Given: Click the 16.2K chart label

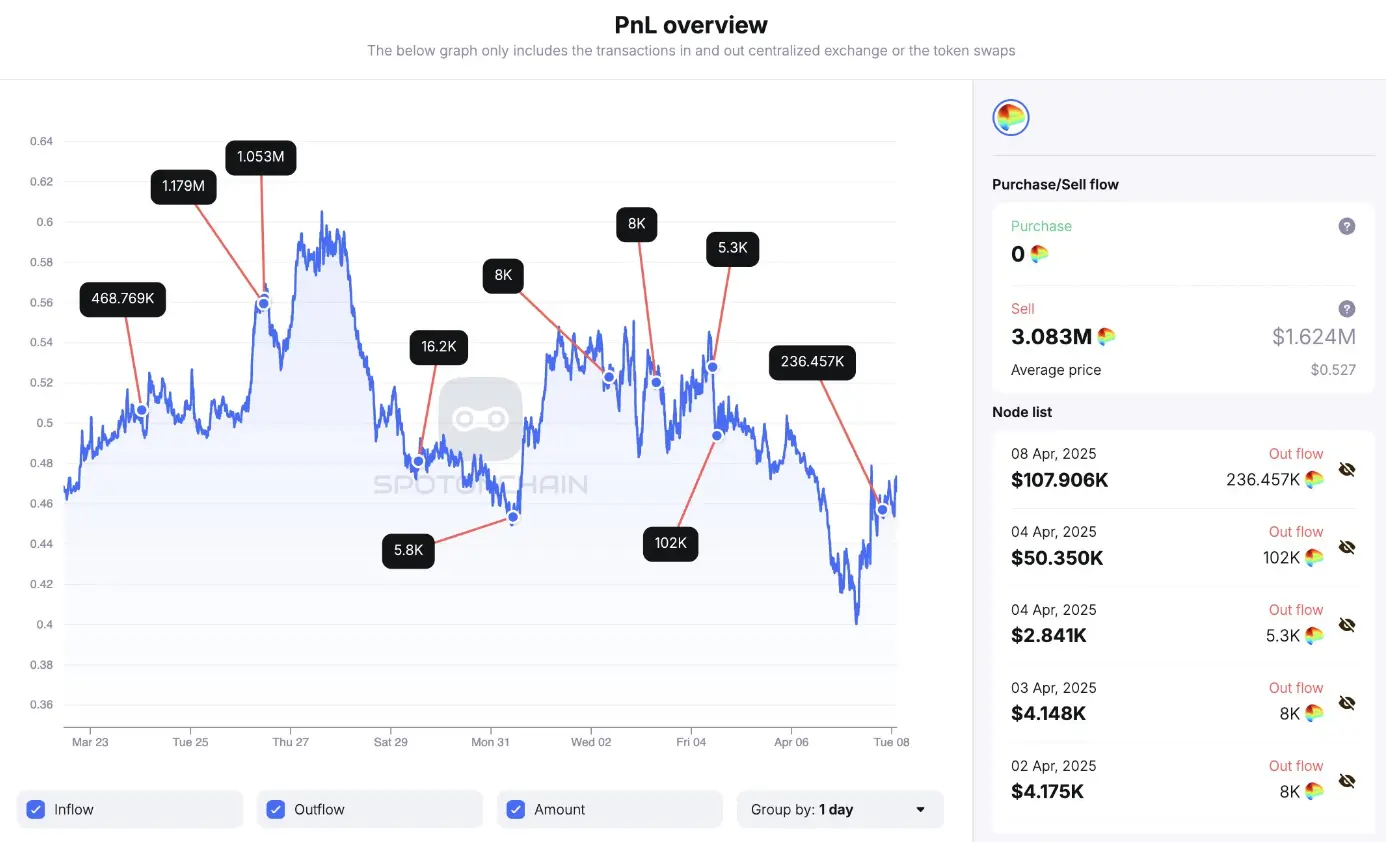Looking at the screenshot, I should click(x=438, y=347).
